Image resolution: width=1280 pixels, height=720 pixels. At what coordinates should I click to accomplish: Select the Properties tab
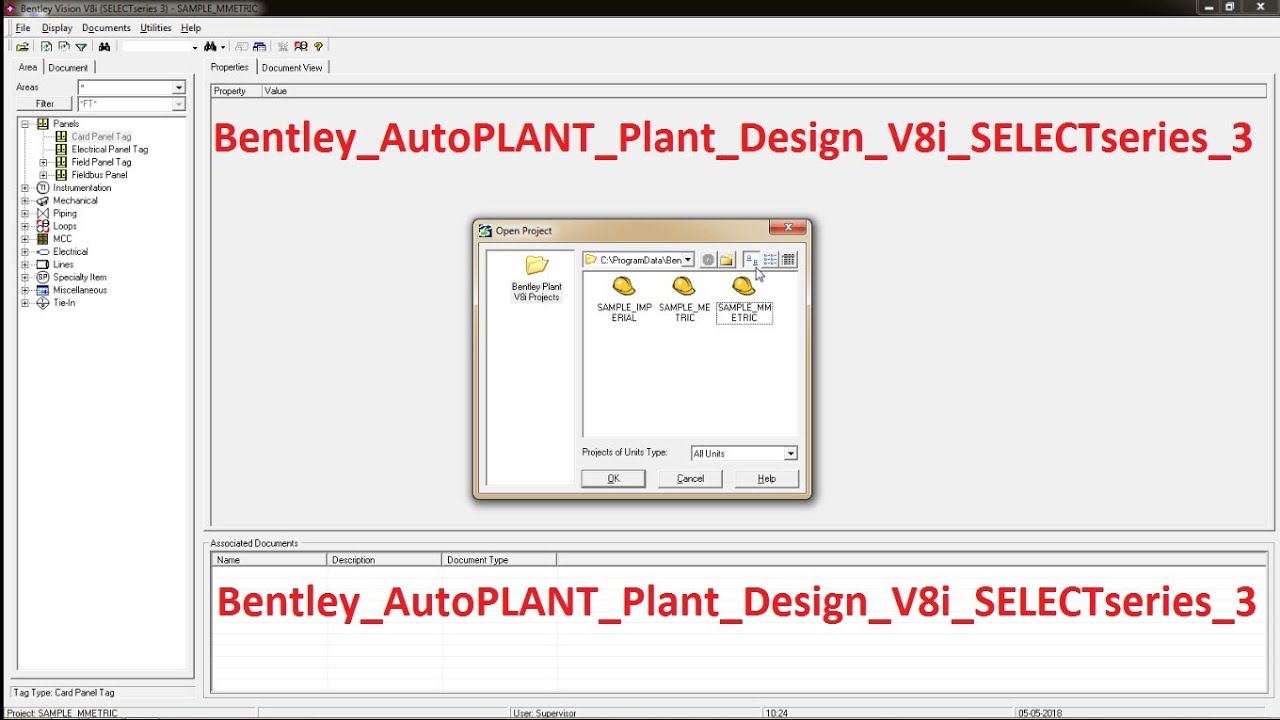tap(230, 67)
